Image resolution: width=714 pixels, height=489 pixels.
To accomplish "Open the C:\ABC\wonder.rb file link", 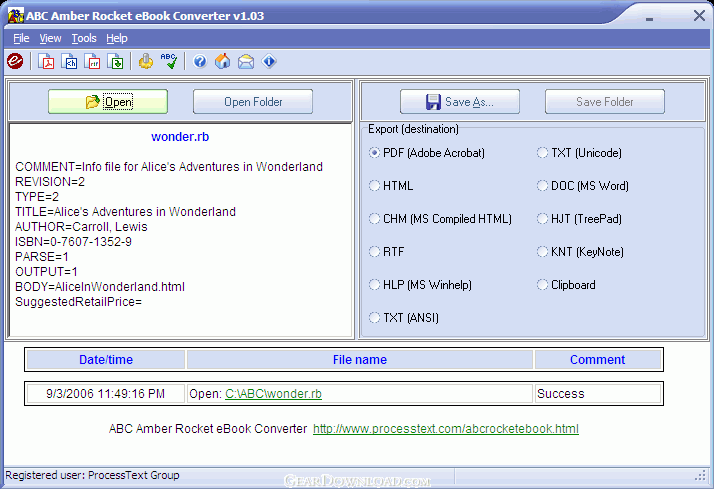I will pos(273,394).
